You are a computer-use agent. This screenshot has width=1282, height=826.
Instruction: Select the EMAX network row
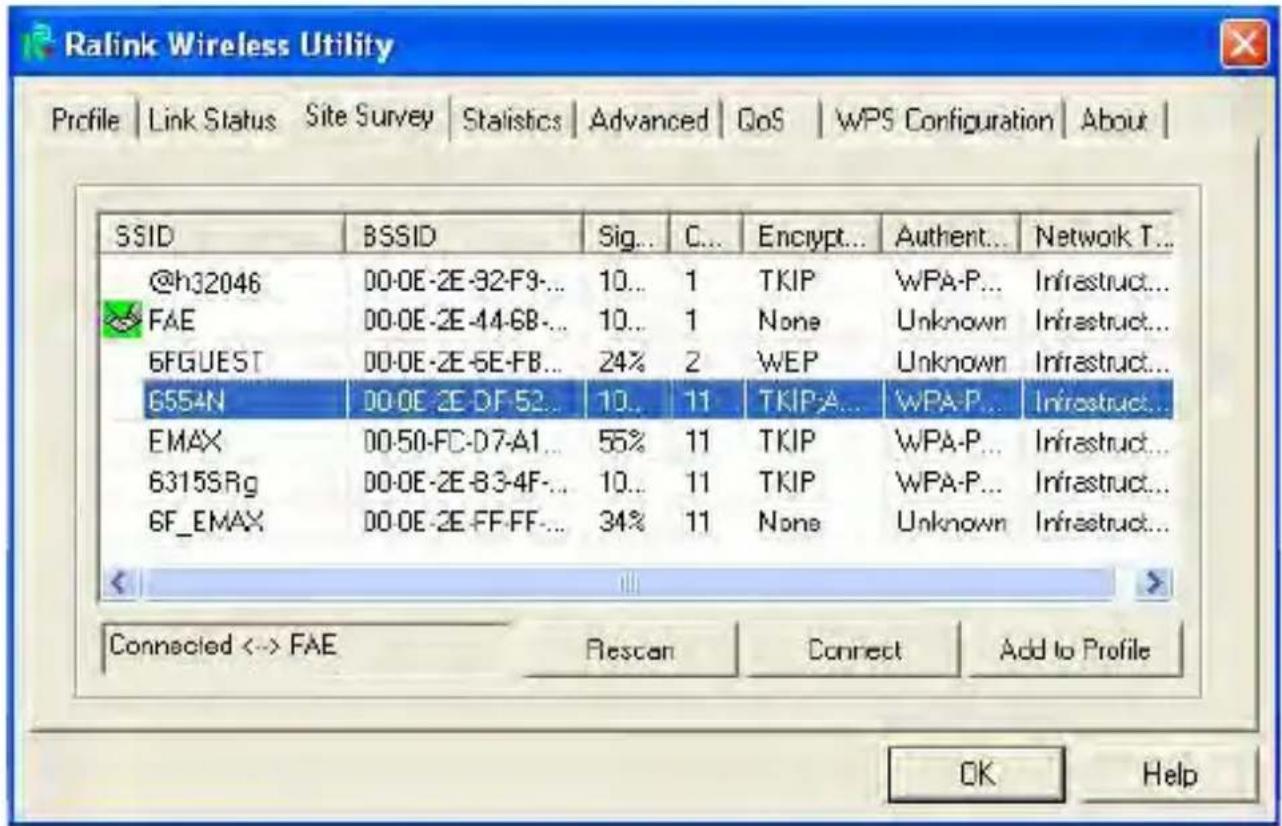635,441
